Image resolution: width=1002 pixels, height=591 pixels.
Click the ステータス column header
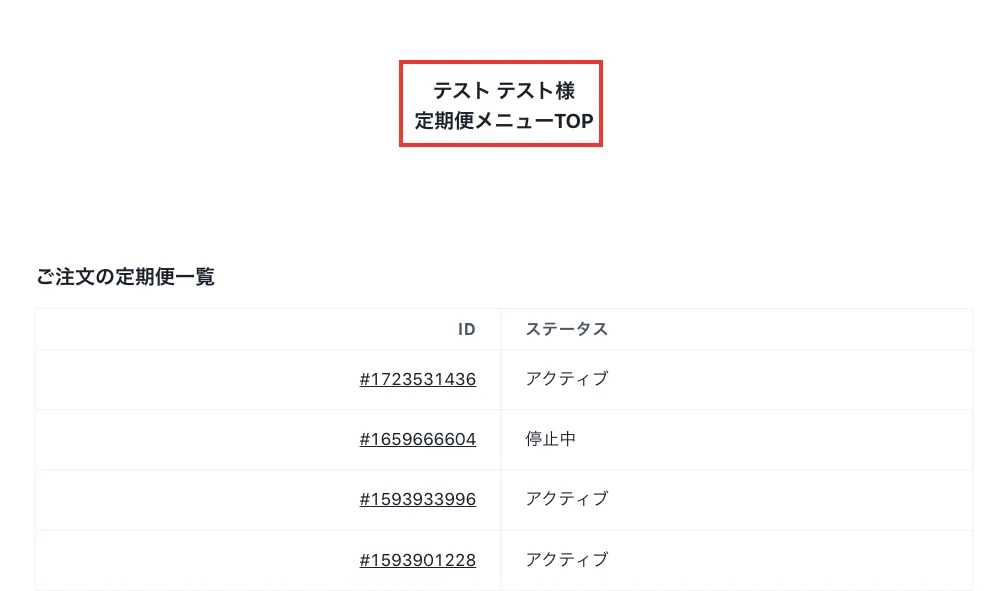567,329
